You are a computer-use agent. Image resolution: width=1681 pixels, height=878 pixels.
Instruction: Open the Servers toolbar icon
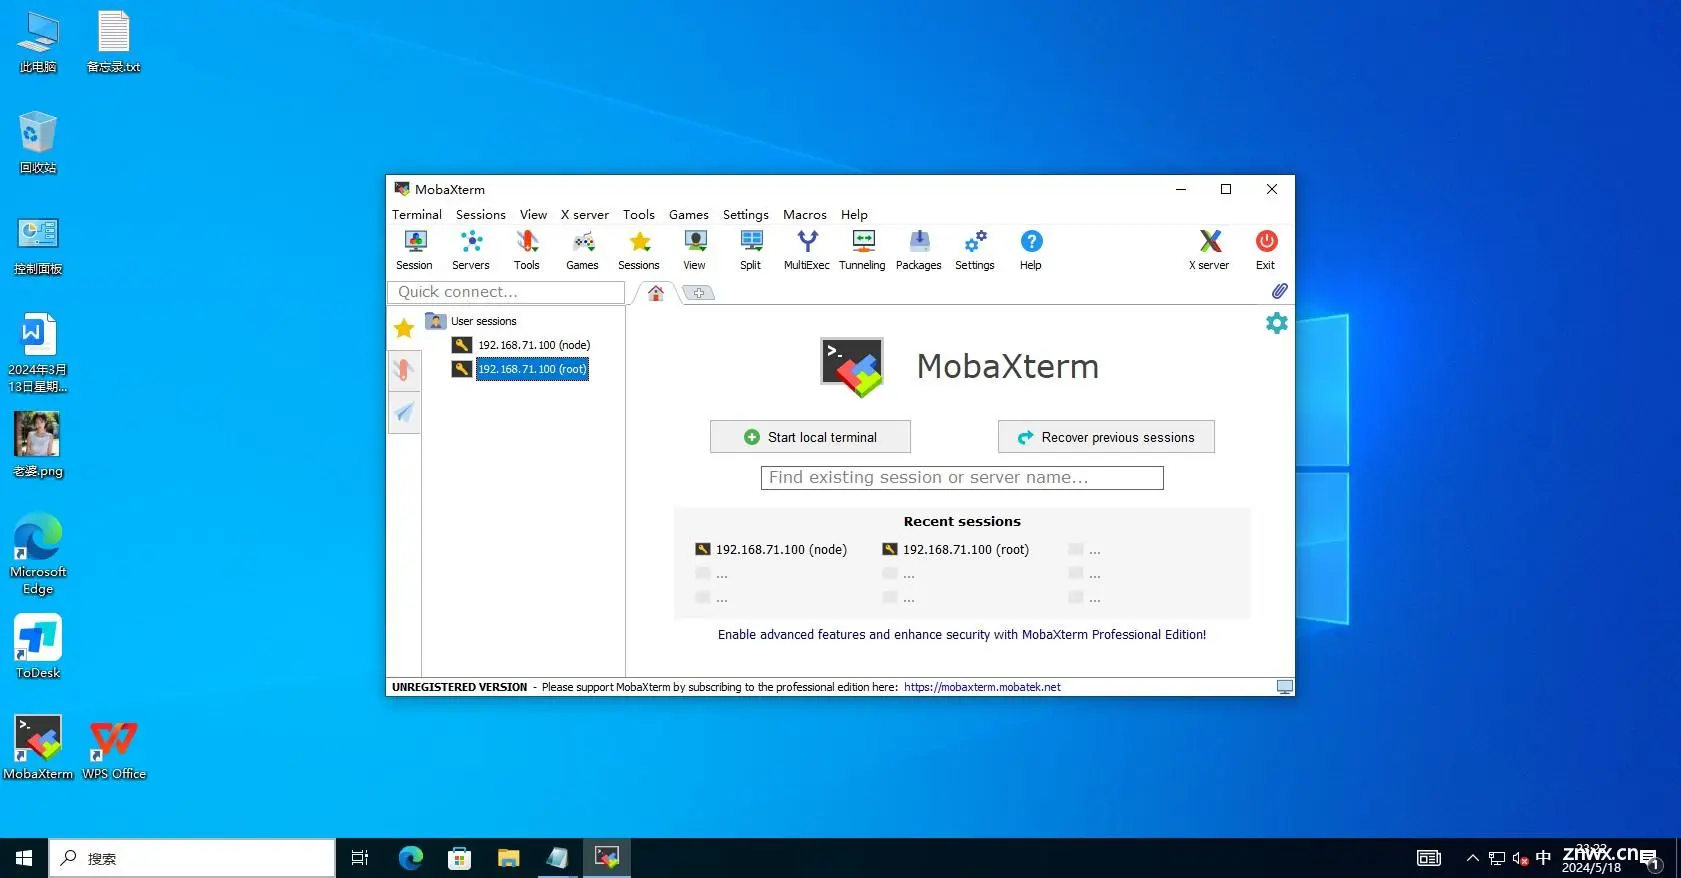[471, 250]
